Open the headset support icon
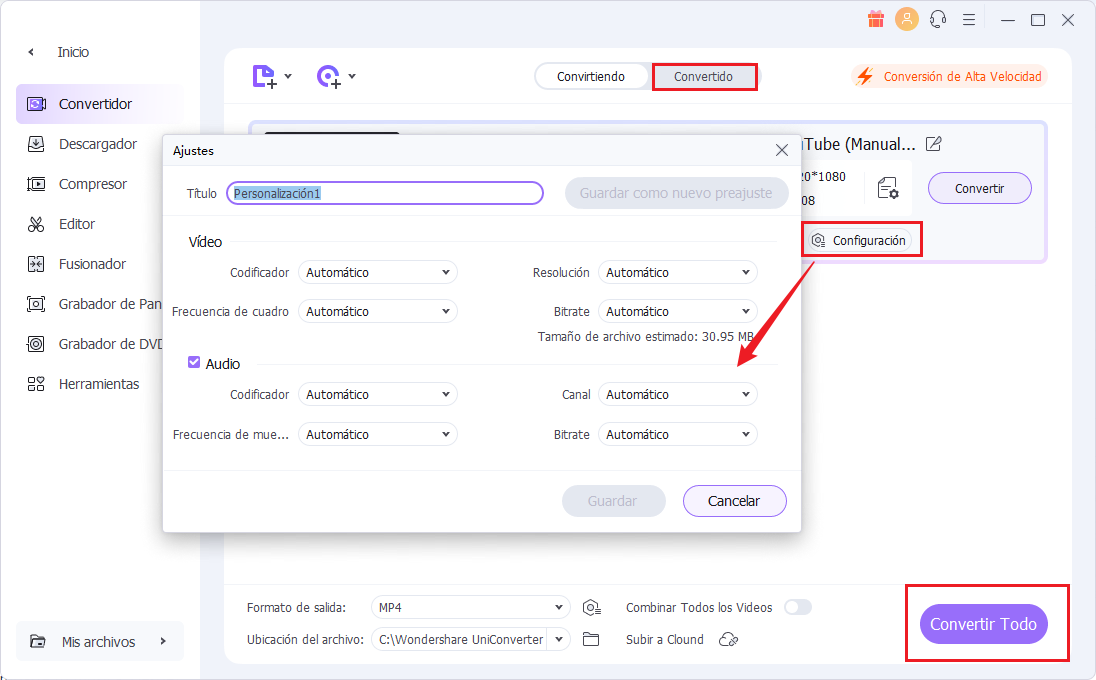The image size is (1096, 680). tap(938, 19)
